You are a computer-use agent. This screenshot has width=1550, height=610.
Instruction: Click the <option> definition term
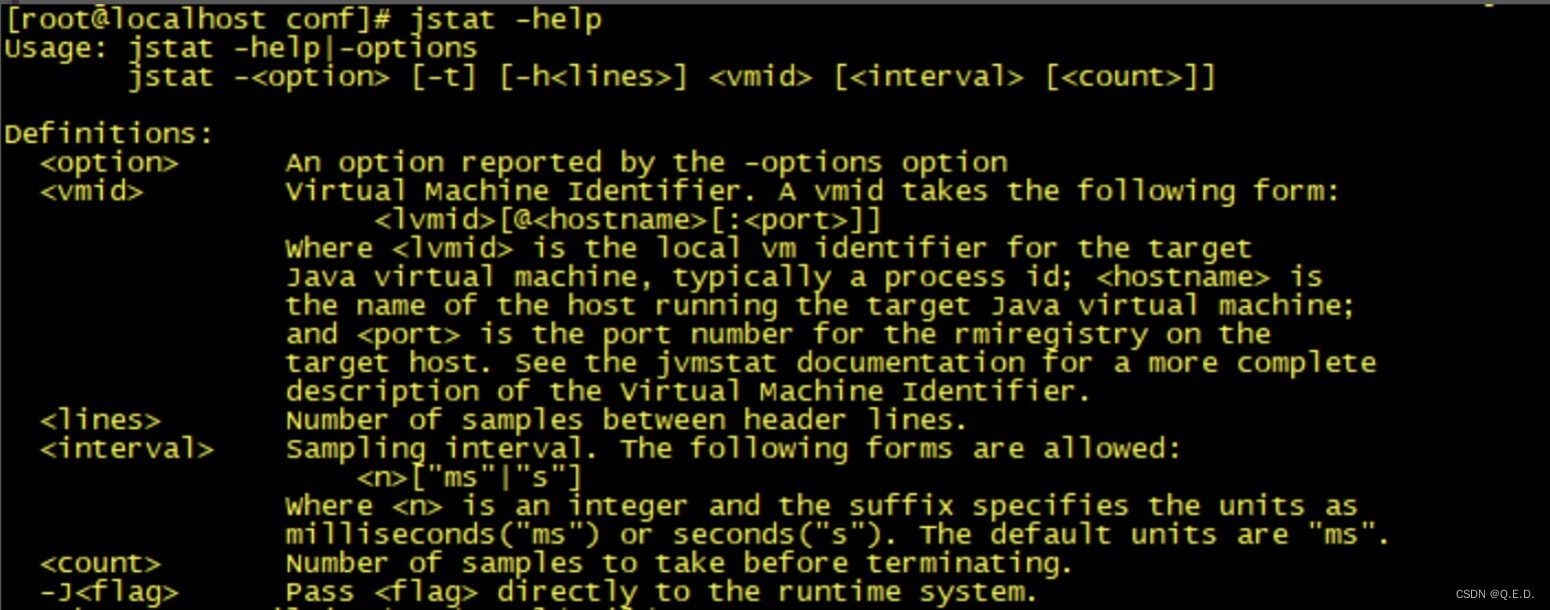click(109, 163)
